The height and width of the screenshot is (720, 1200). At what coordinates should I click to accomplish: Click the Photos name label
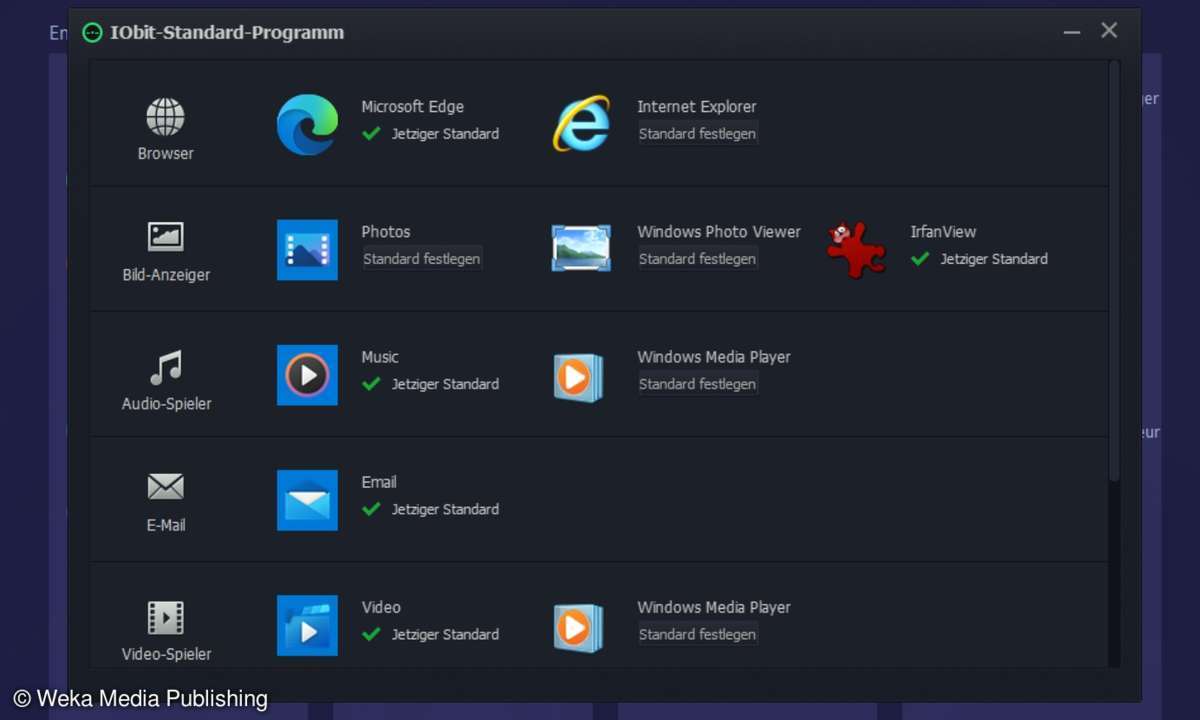(386, 232)
